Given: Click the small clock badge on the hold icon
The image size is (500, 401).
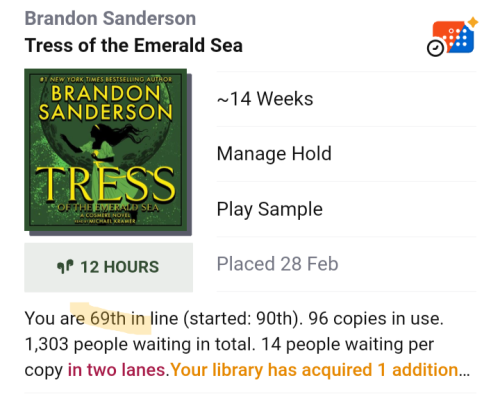Looking at the screenshot, I should click(x=435, y=48).
